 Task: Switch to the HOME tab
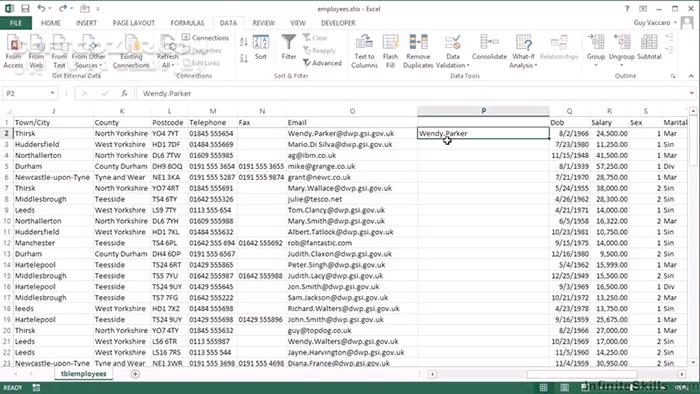point(51,23)
